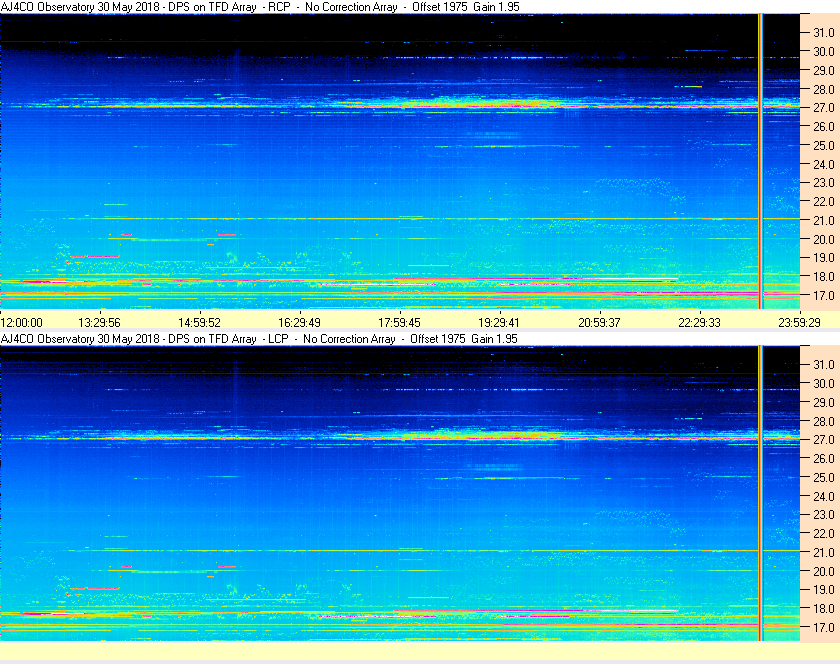Screen dimensions: 840x664
Task: Click 25.0 frequency label in RCP panel
Action: click(x=824, y=145)
